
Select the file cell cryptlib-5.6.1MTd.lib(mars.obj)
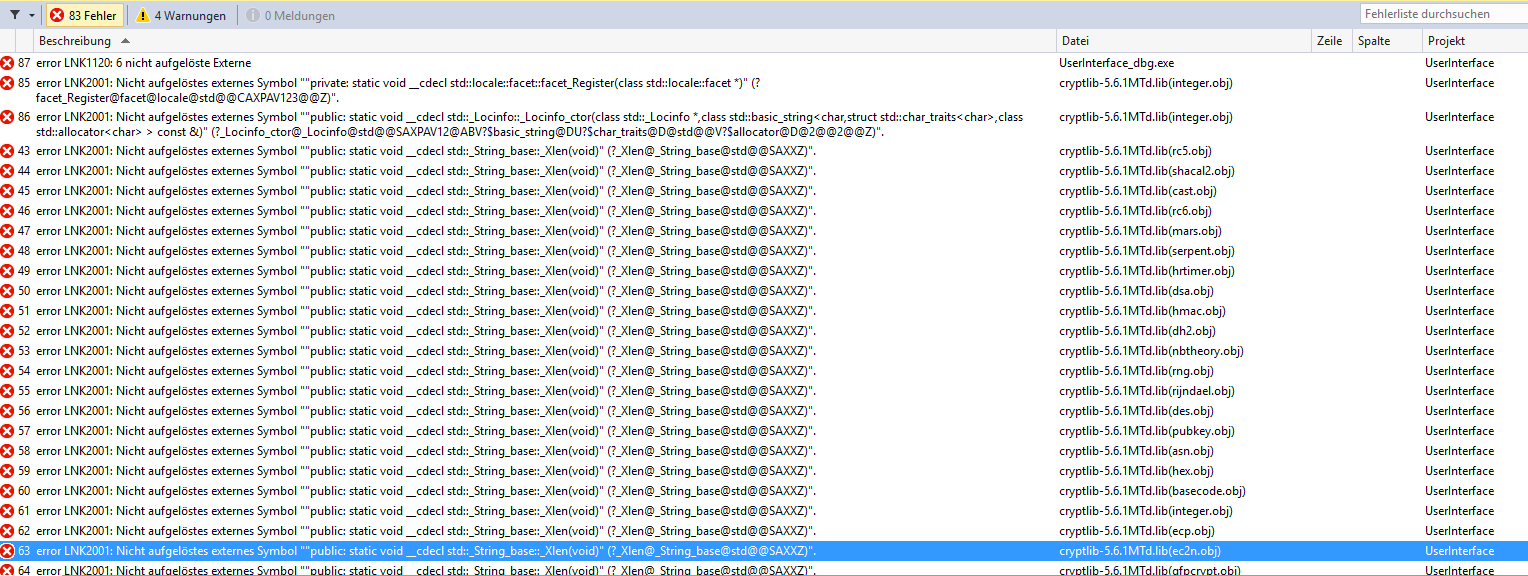click(1140, 231)
